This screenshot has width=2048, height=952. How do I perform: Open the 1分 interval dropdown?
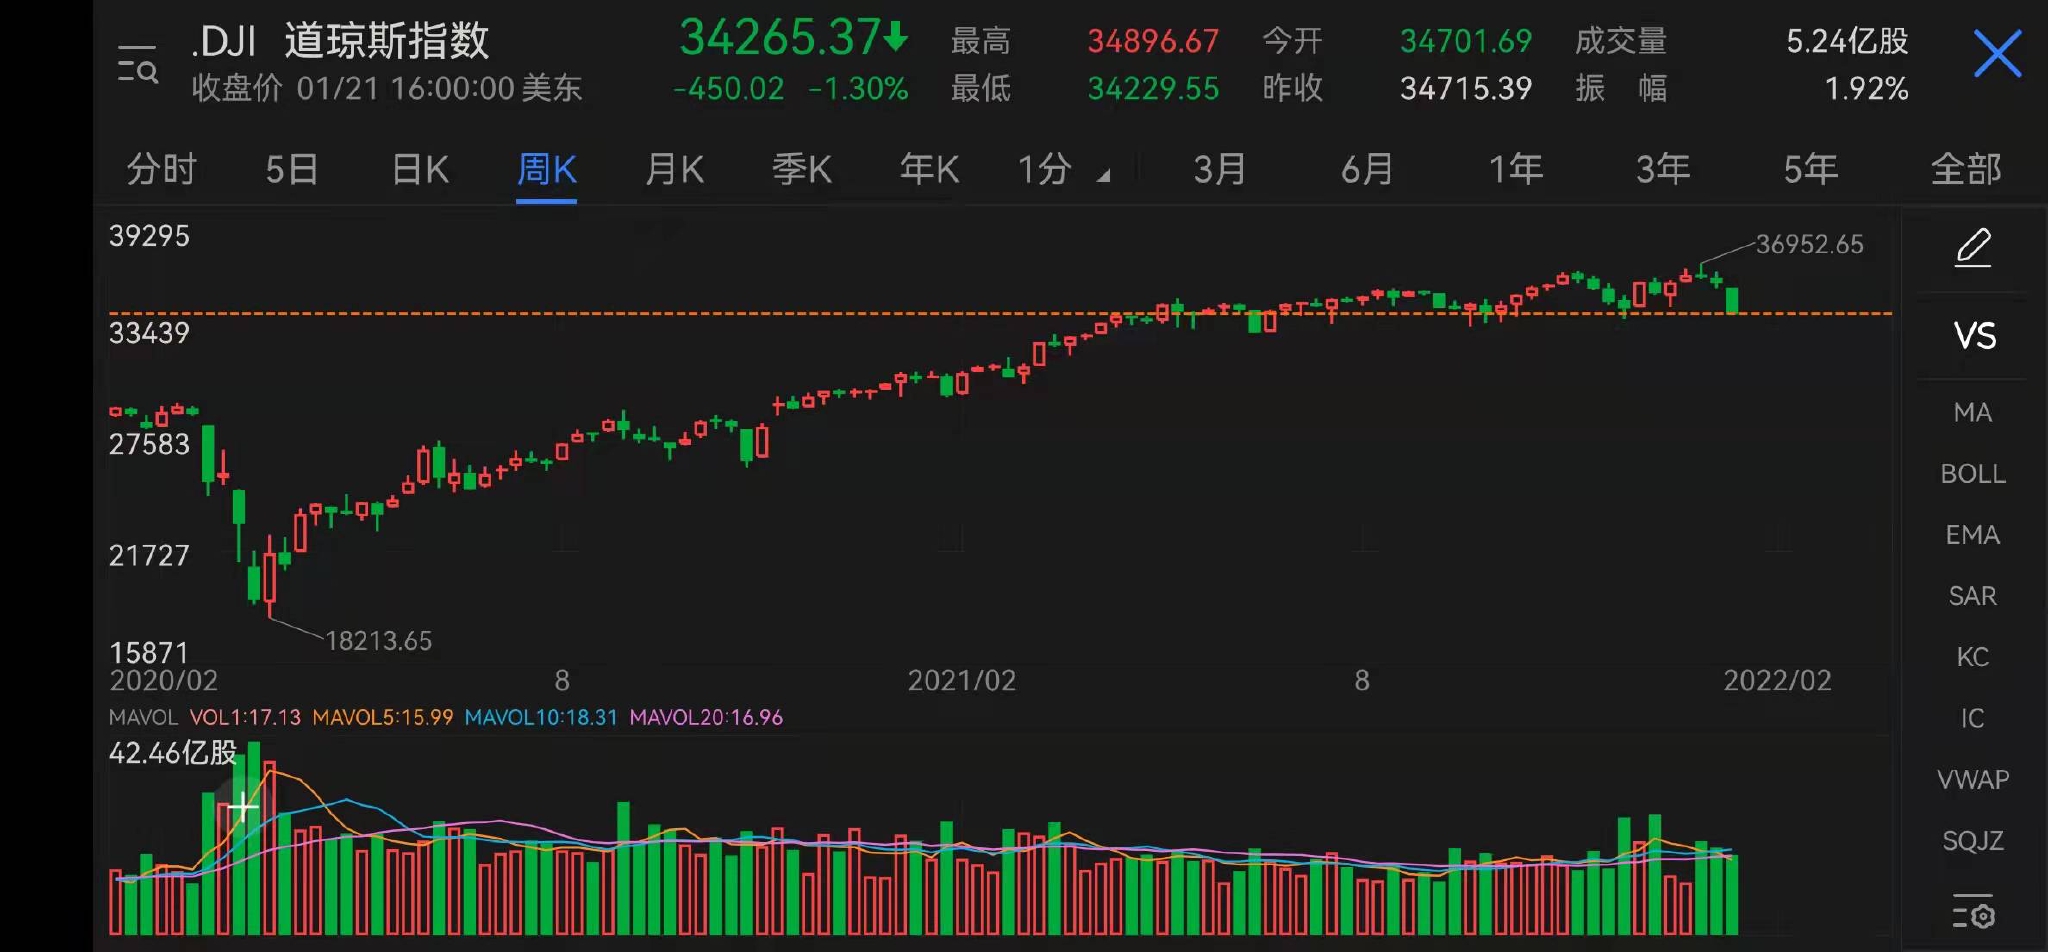1057,170
